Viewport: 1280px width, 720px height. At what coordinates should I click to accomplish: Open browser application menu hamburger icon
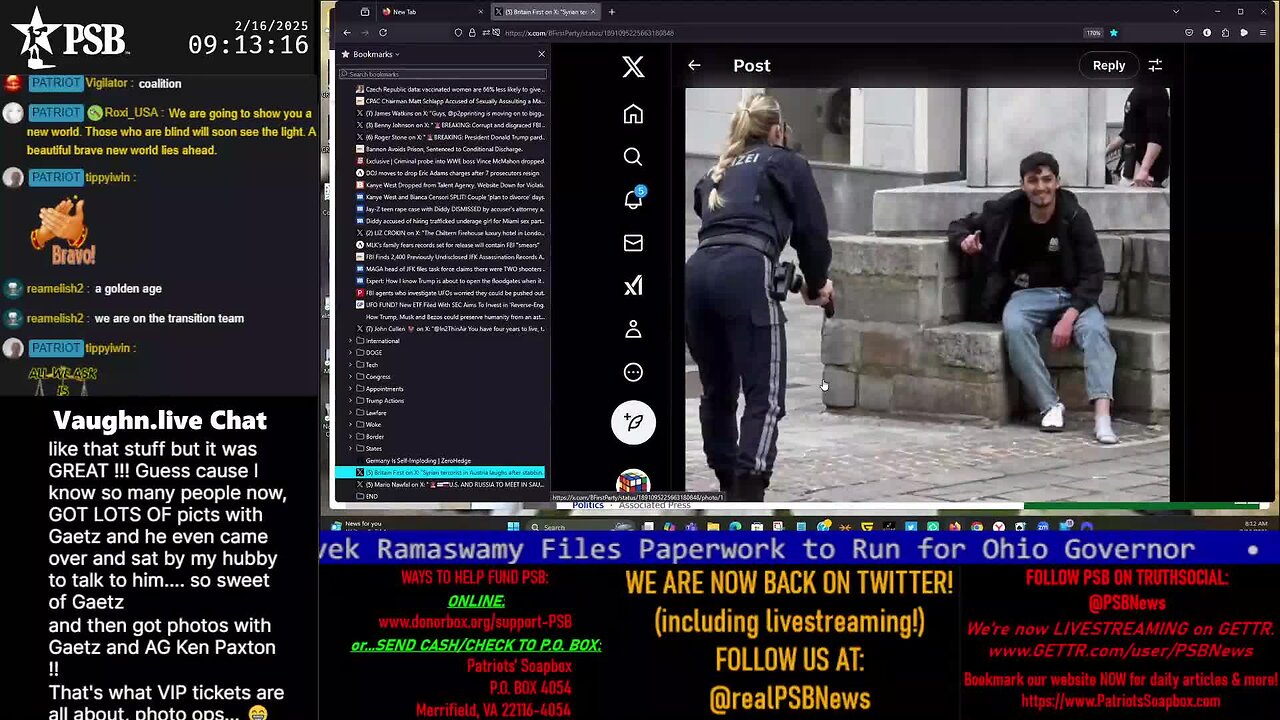pos(1261,32)
